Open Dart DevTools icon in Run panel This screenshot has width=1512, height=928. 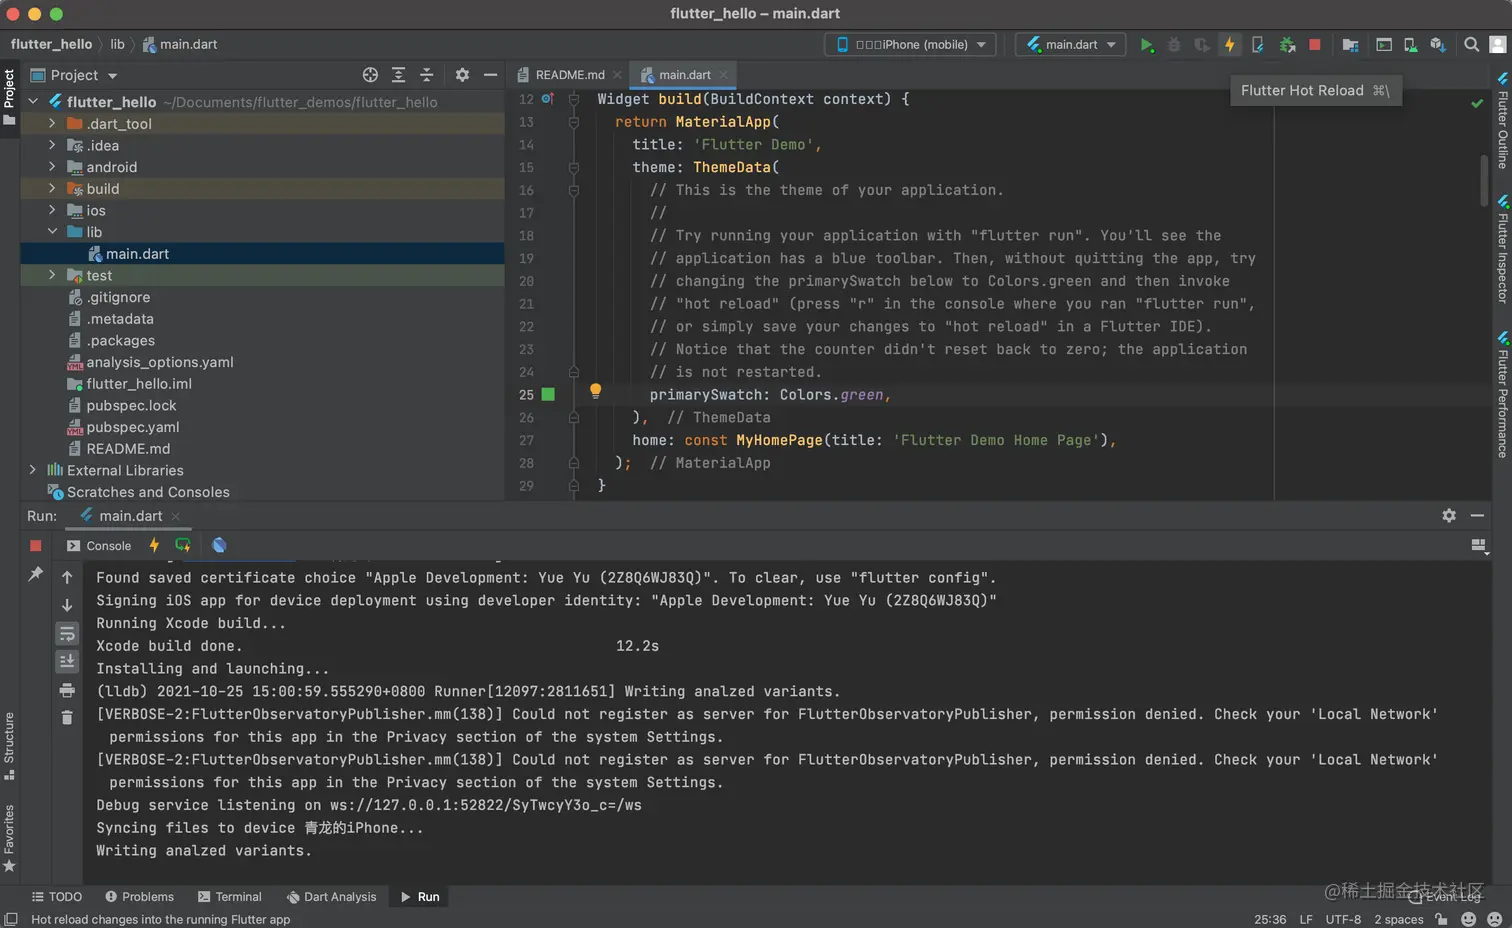219,546
